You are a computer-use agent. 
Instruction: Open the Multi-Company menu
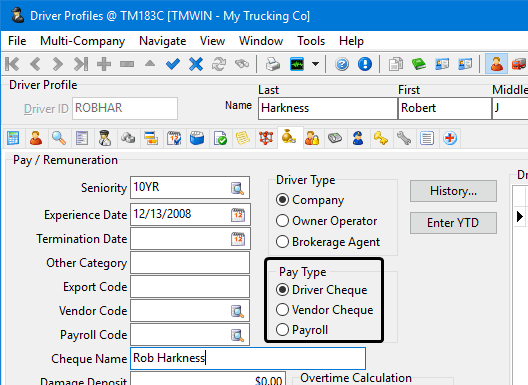(x=82, y=41)
